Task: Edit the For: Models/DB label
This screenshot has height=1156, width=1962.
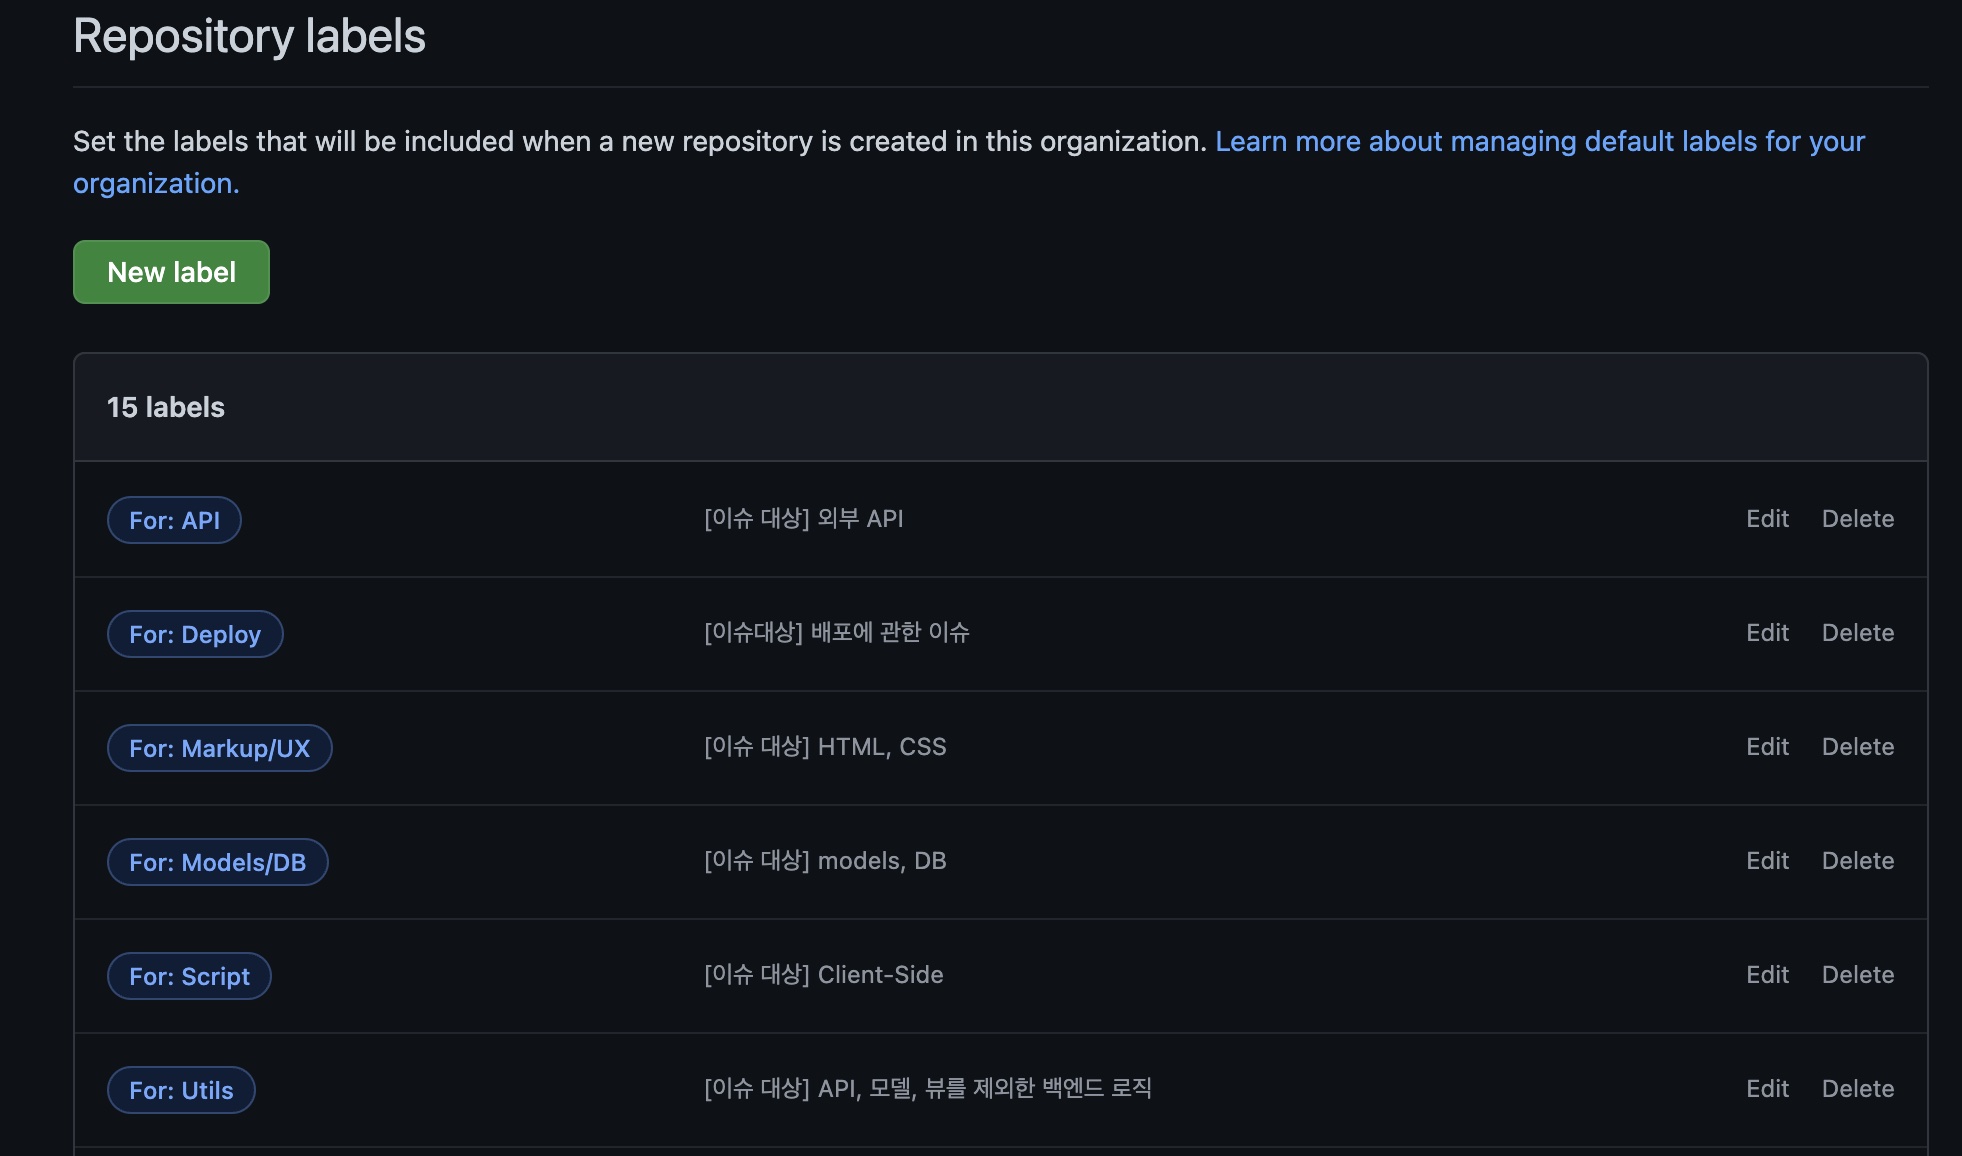Action: 1767,861
